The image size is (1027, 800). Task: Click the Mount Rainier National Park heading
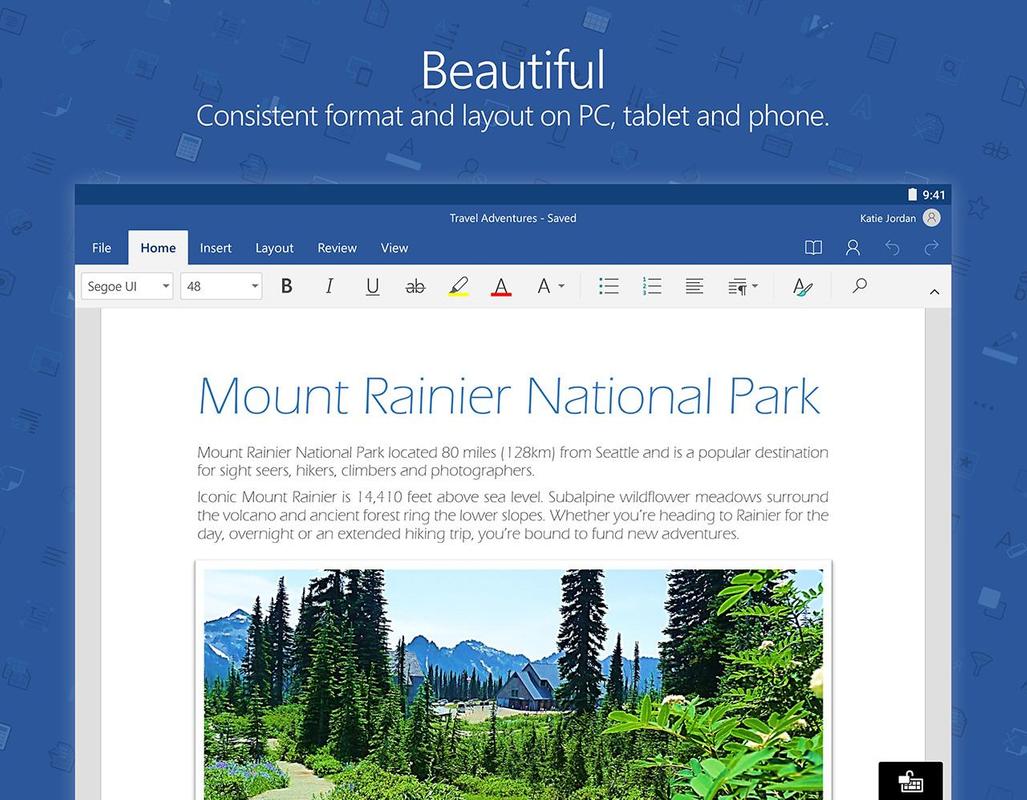pos(509,396)
